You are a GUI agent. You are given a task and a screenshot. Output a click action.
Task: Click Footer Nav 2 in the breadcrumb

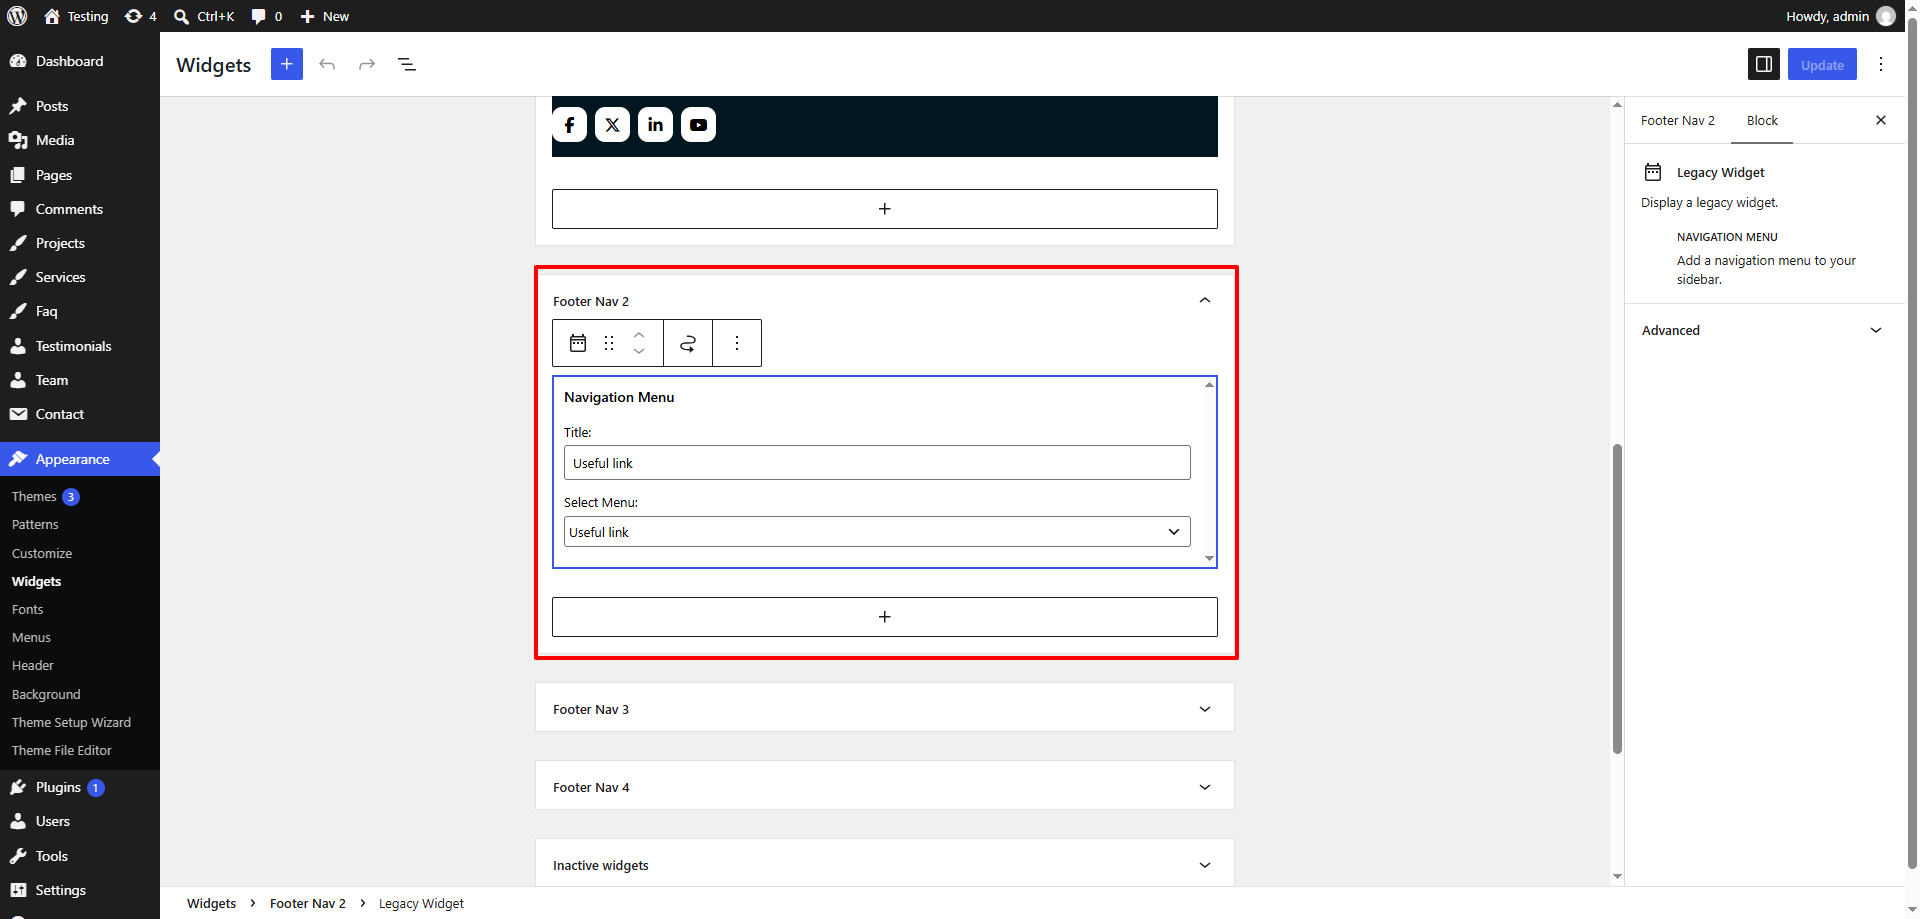point(308,903)
